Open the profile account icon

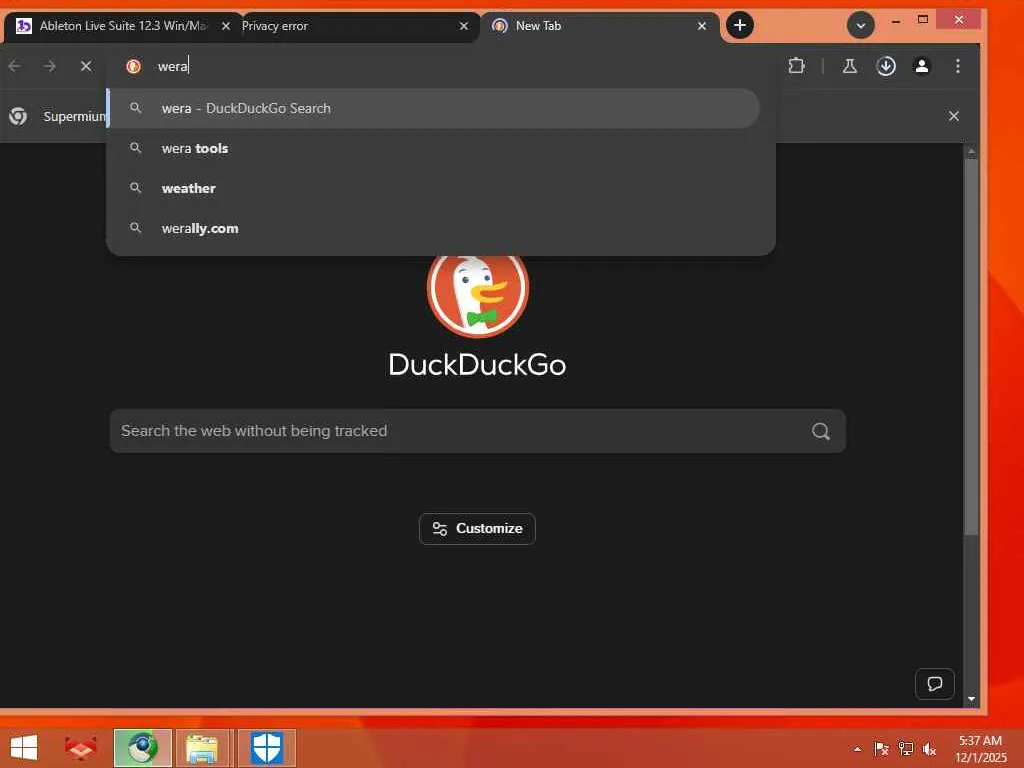point(921,66)
